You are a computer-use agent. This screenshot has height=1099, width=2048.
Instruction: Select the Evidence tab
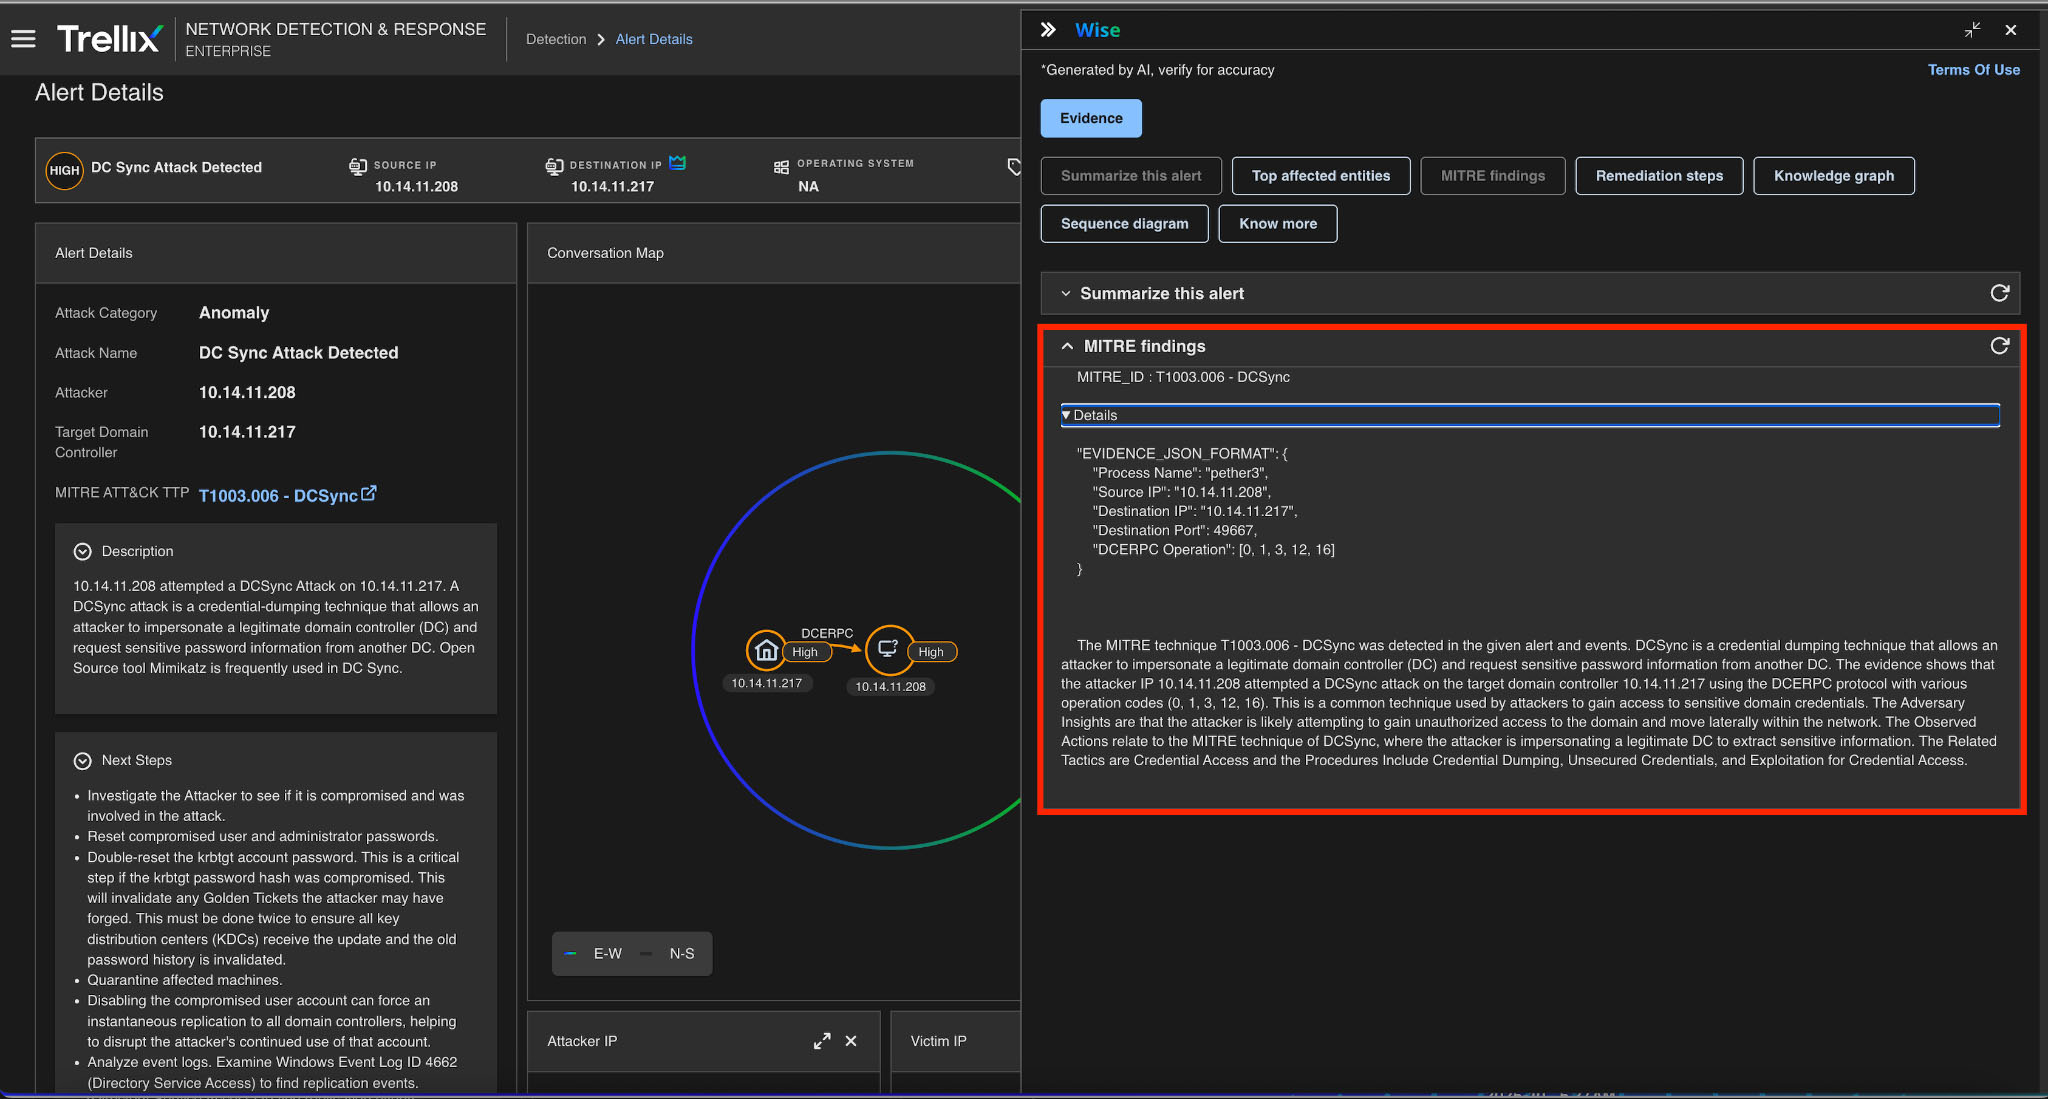(x=1091, y=118)
